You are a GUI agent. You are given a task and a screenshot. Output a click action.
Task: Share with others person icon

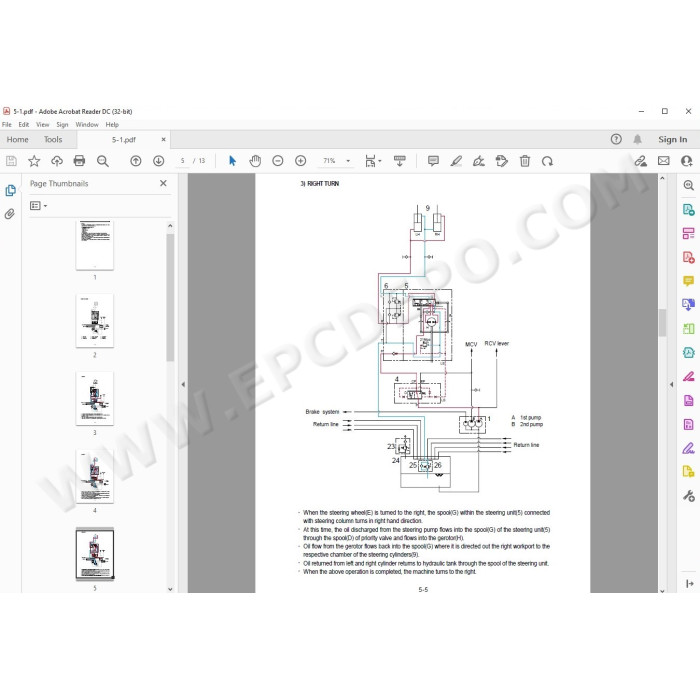687,161
